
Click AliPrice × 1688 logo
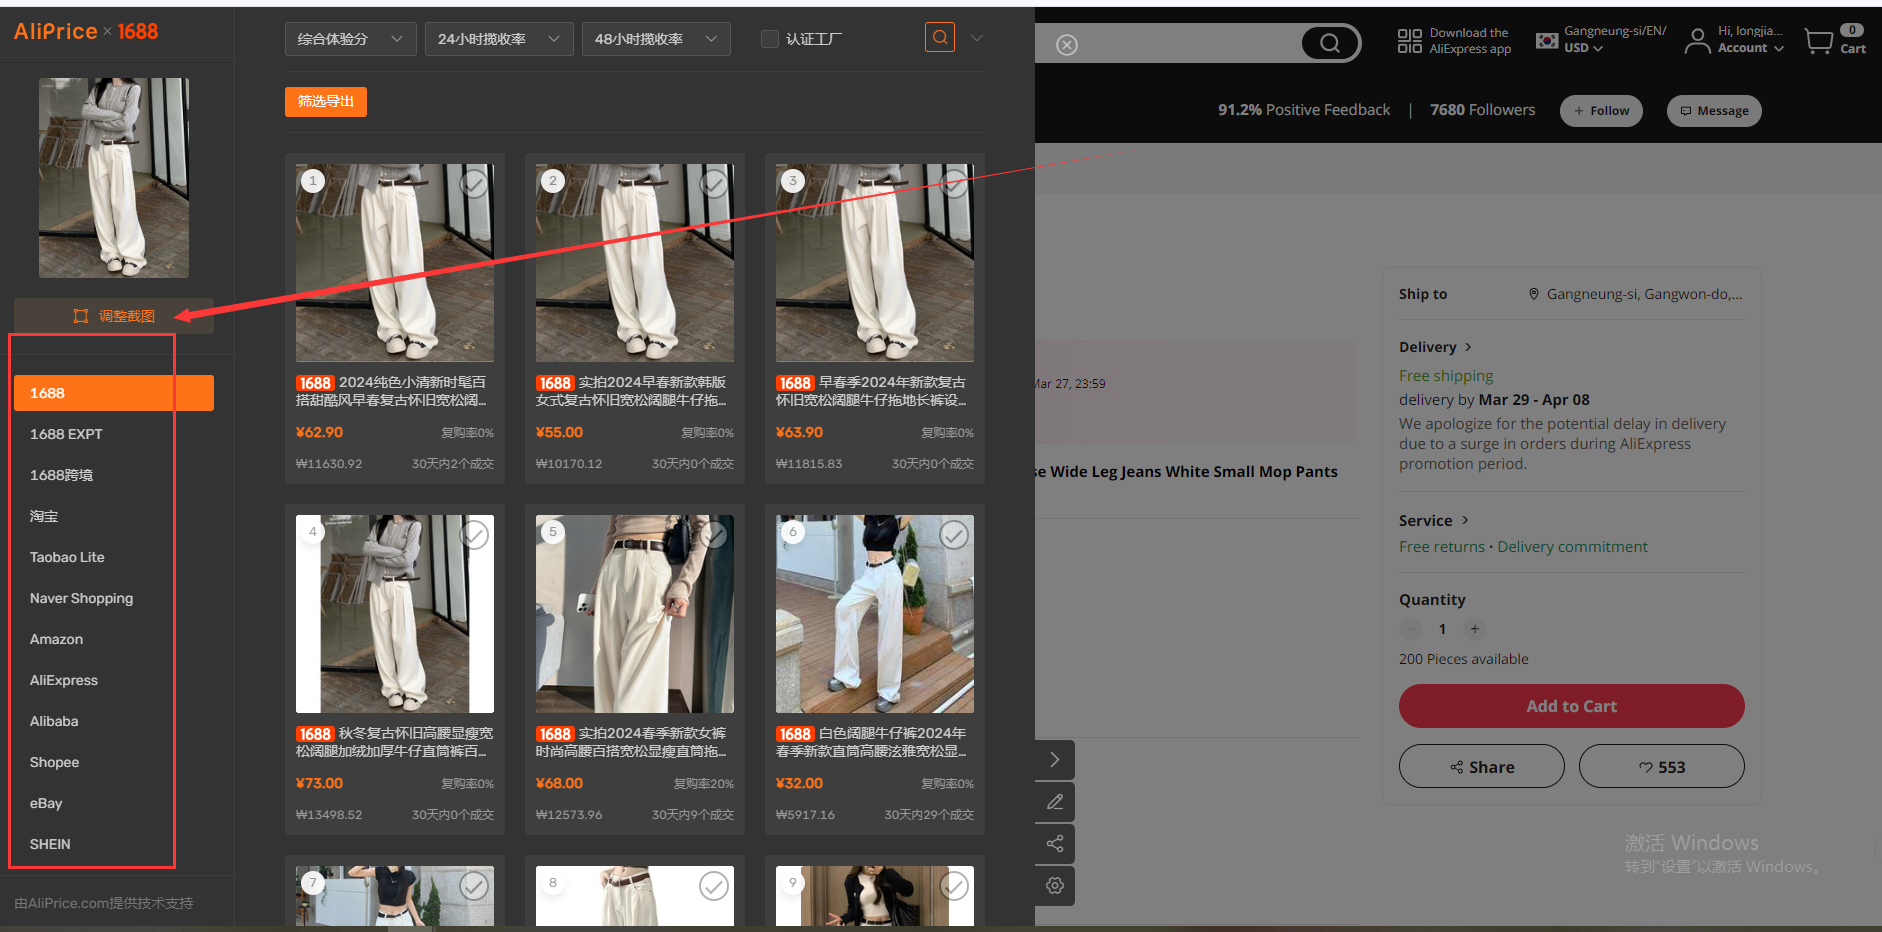pyautogui.click(x=86, y=32)
